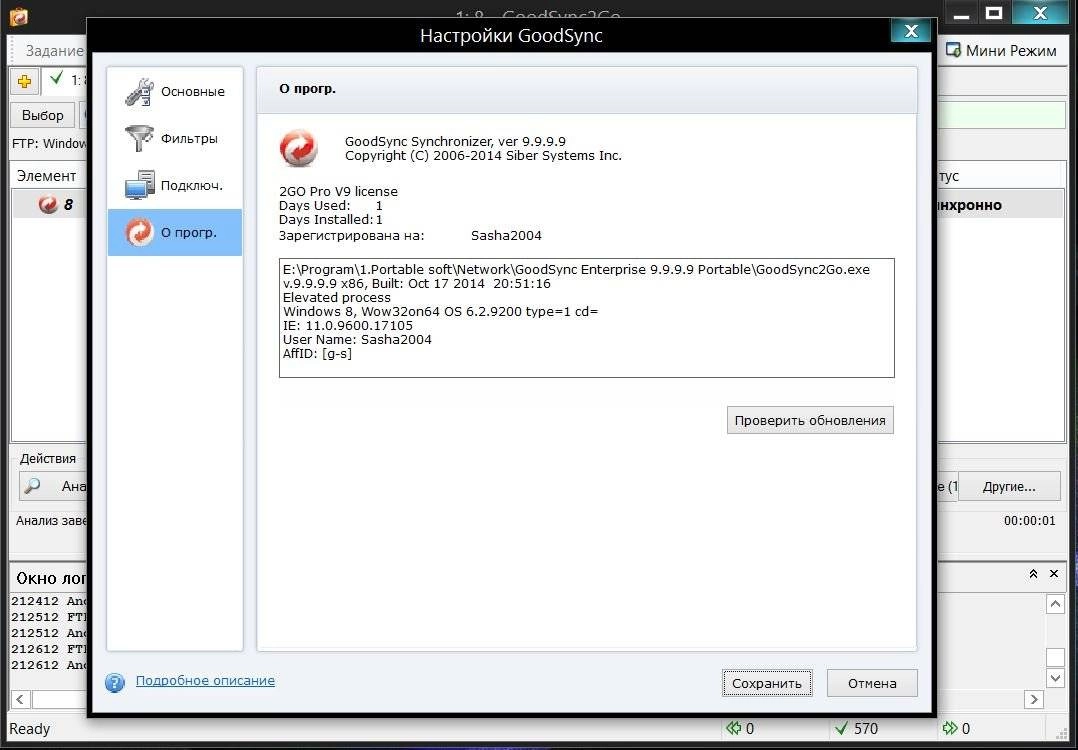The height and width of the screenshot is (750, 1078).
Task: Switch to Мини Режим in main window
Action: tap(1001, 50)
